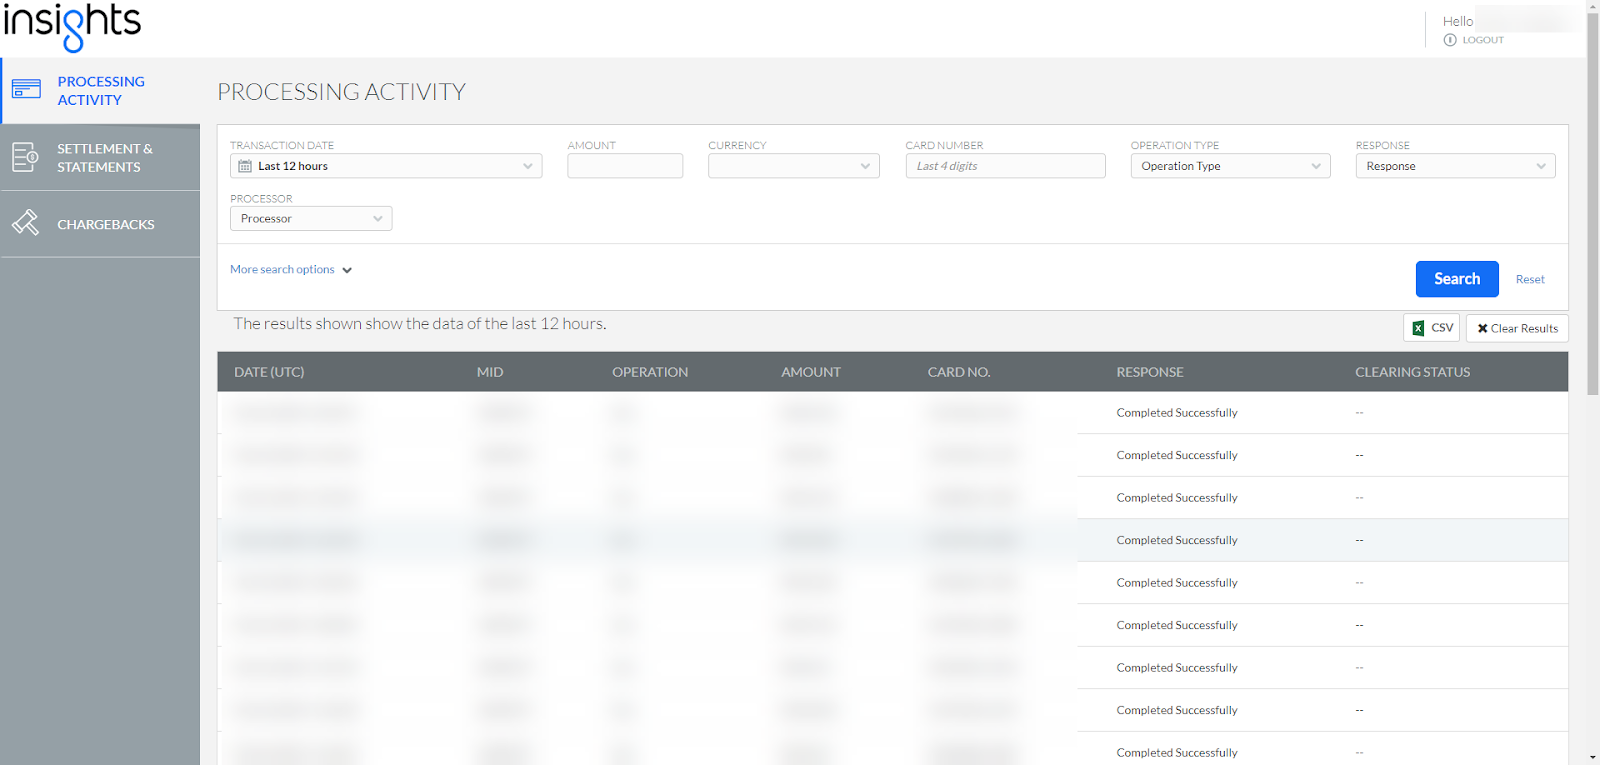This screenshot has height=765, width=1600.
Task: Go to the Chargebacks section
Action: tap(105, 225)
